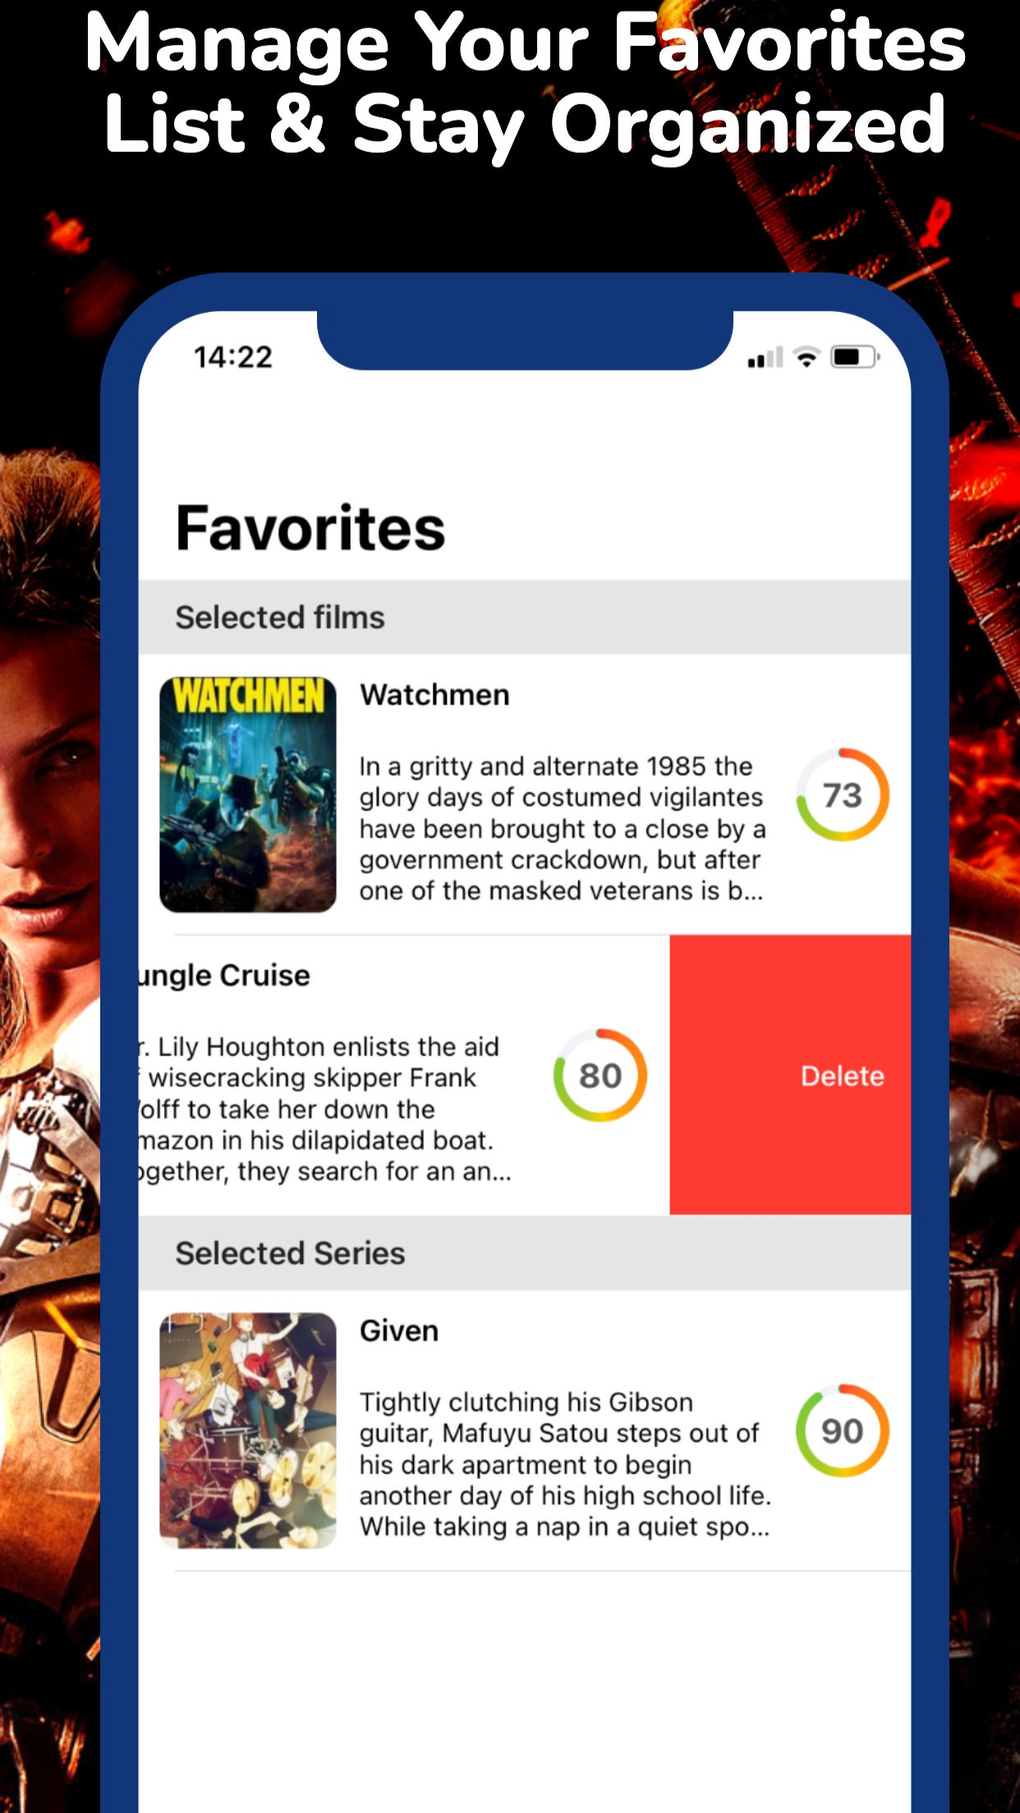
Task: Tap the Selected Series section header
Action: (525, 1253)
